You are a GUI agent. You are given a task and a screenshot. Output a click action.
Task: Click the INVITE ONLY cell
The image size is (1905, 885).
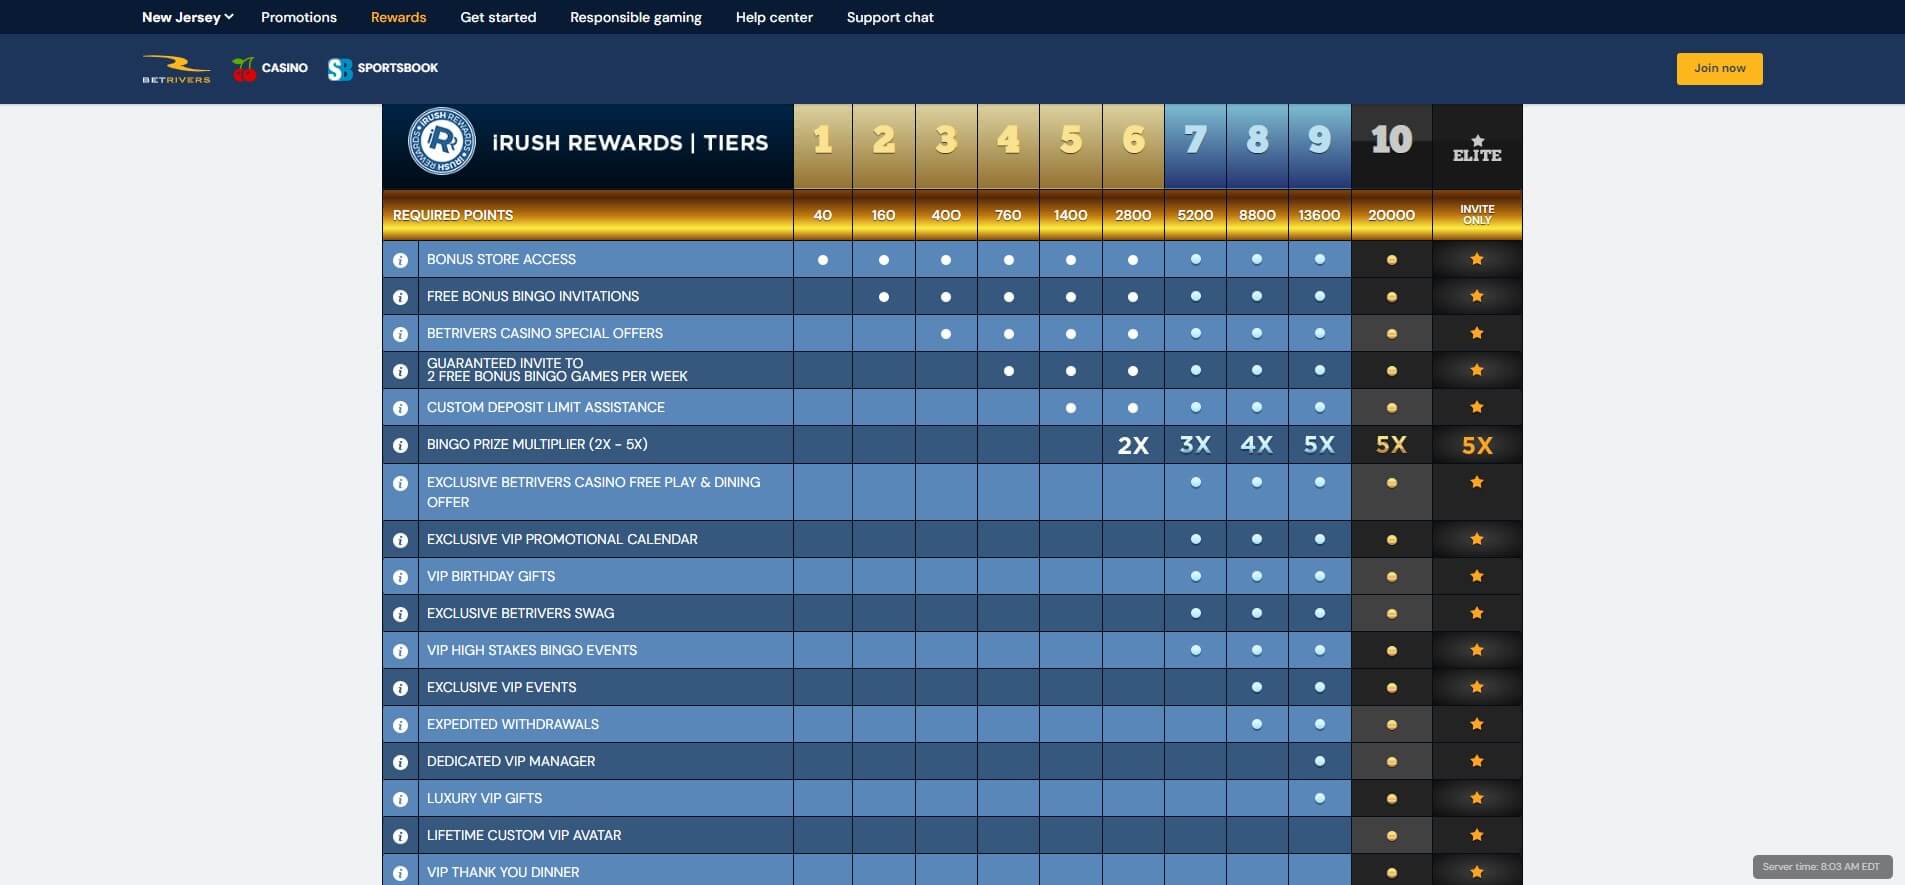pyautogui.click(x=1477, y=215)
